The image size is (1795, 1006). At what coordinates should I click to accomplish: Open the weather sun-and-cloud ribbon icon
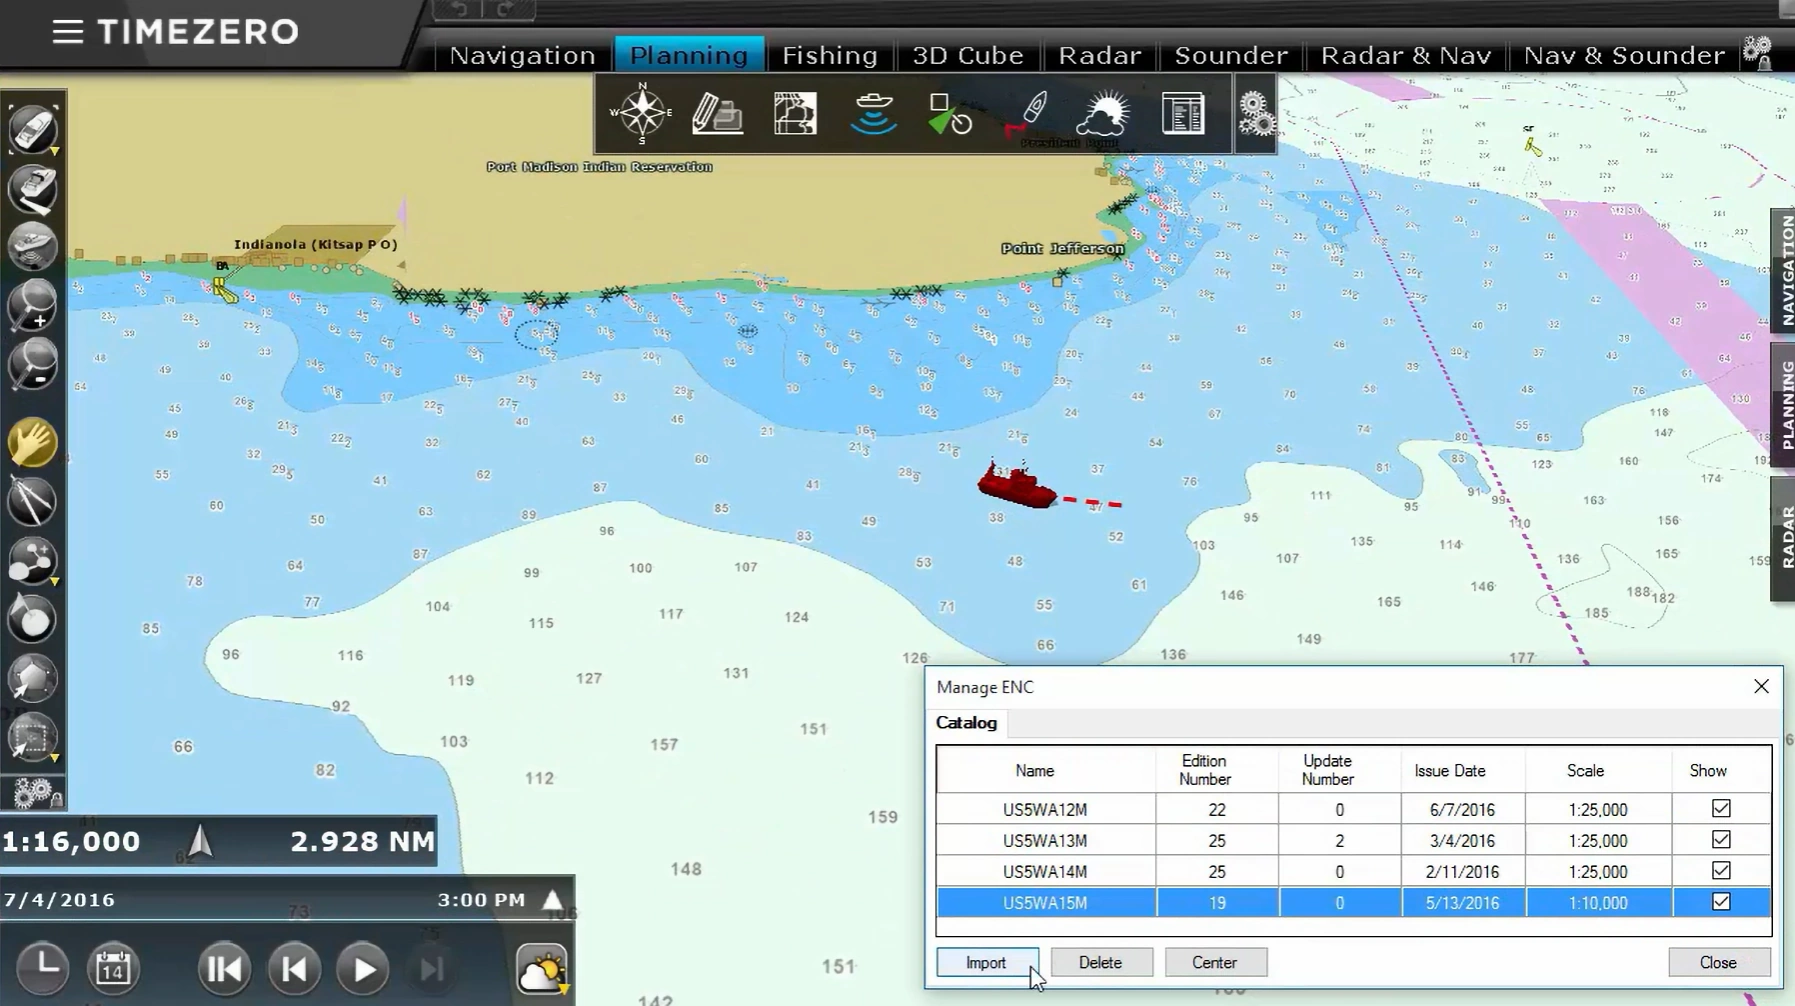coord(1103,113)
